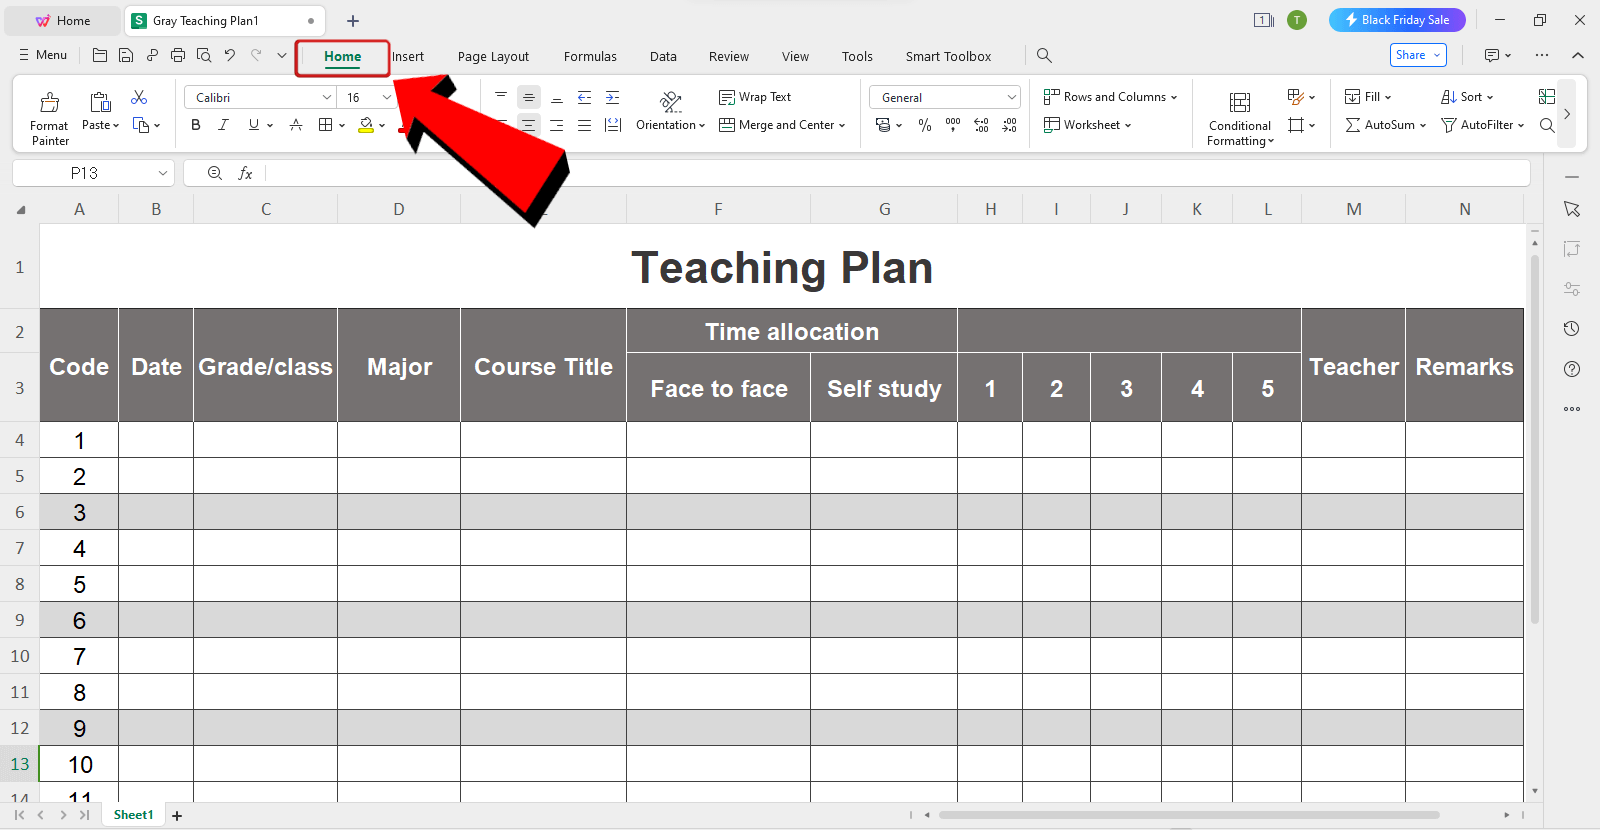Image resolution: width=1600 pixels, height=830 pixels.
Task: Undo the last action
Action: pos(230,56)
